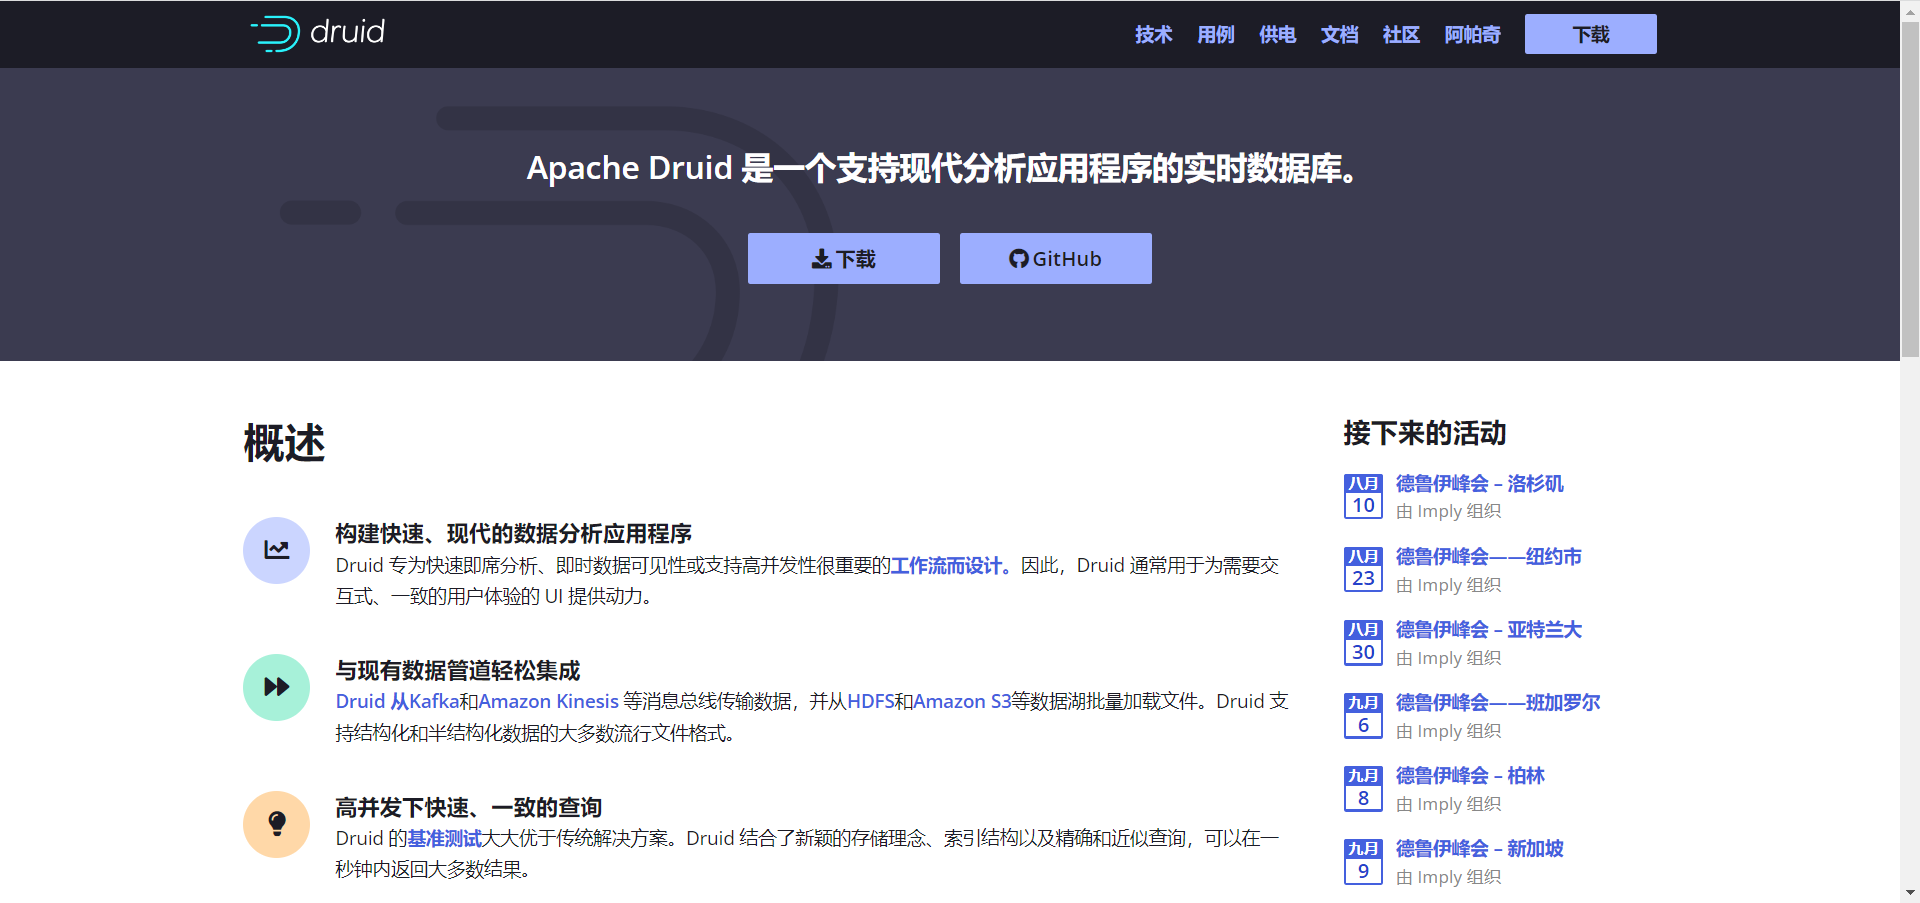Click the 接下来的活动 heading text
The height and width of the screenshot is (903, 1920).
tap(1425, 434)
